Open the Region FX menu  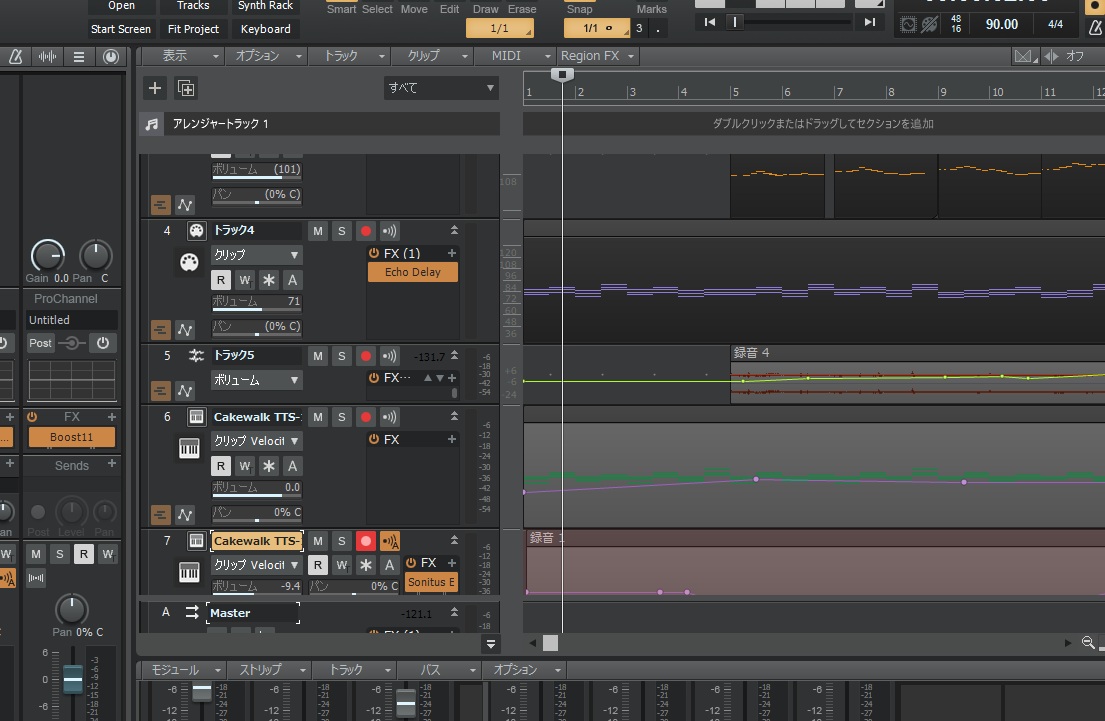click(x=596, y=56)
